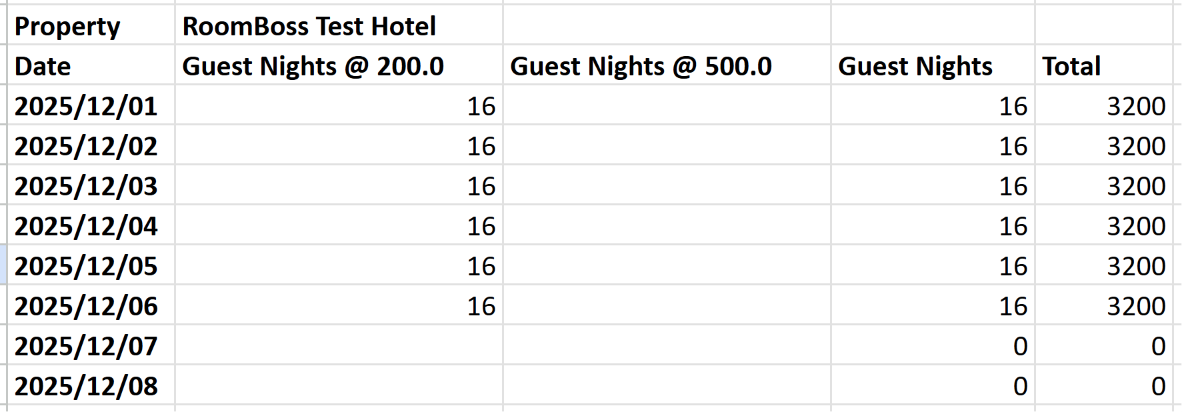Select the RoomBoss Test Hotel cell
1182x412 pixels.
(x=338, y=26)
